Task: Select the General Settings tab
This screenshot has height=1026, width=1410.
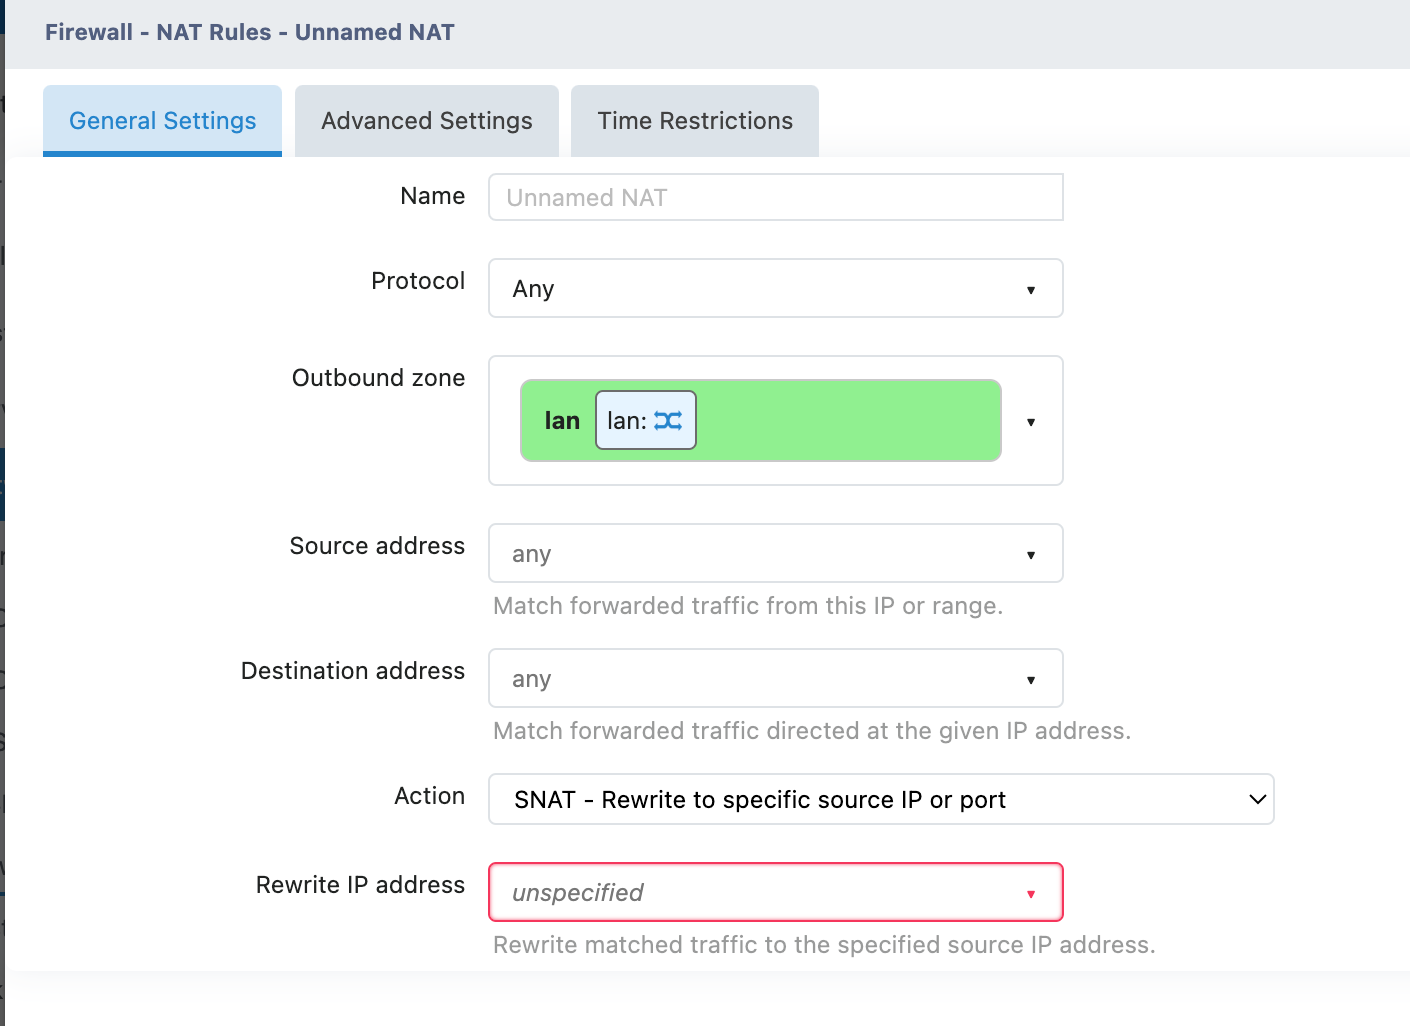Action: [x=162, y=121]
